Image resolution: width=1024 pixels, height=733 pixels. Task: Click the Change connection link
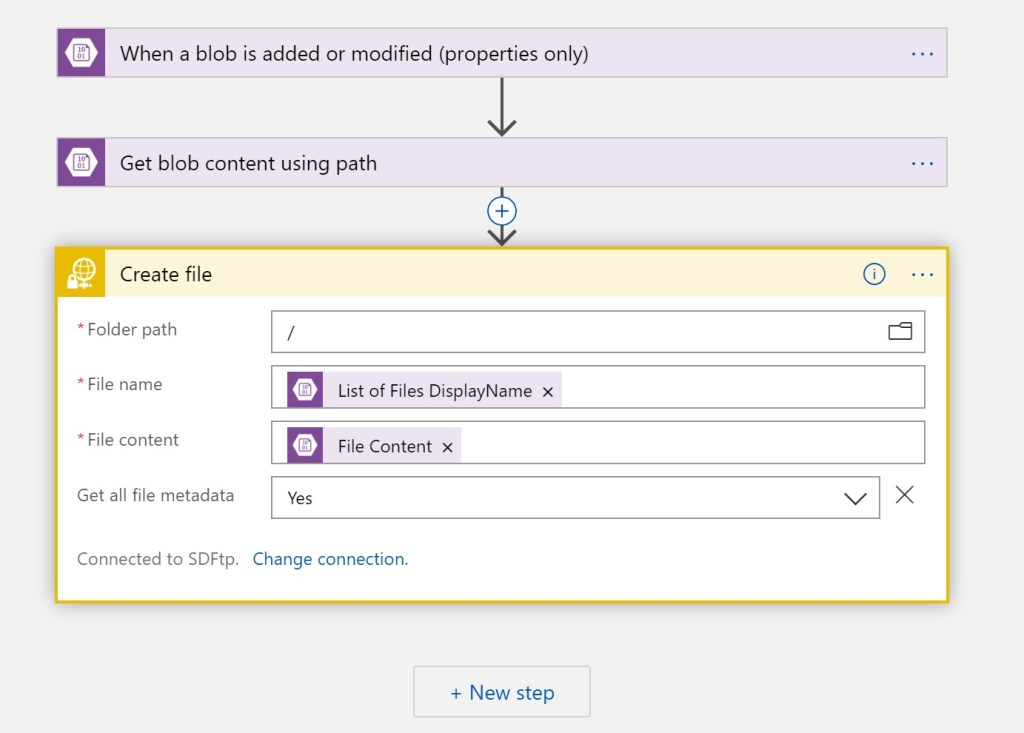pos(330,559)
